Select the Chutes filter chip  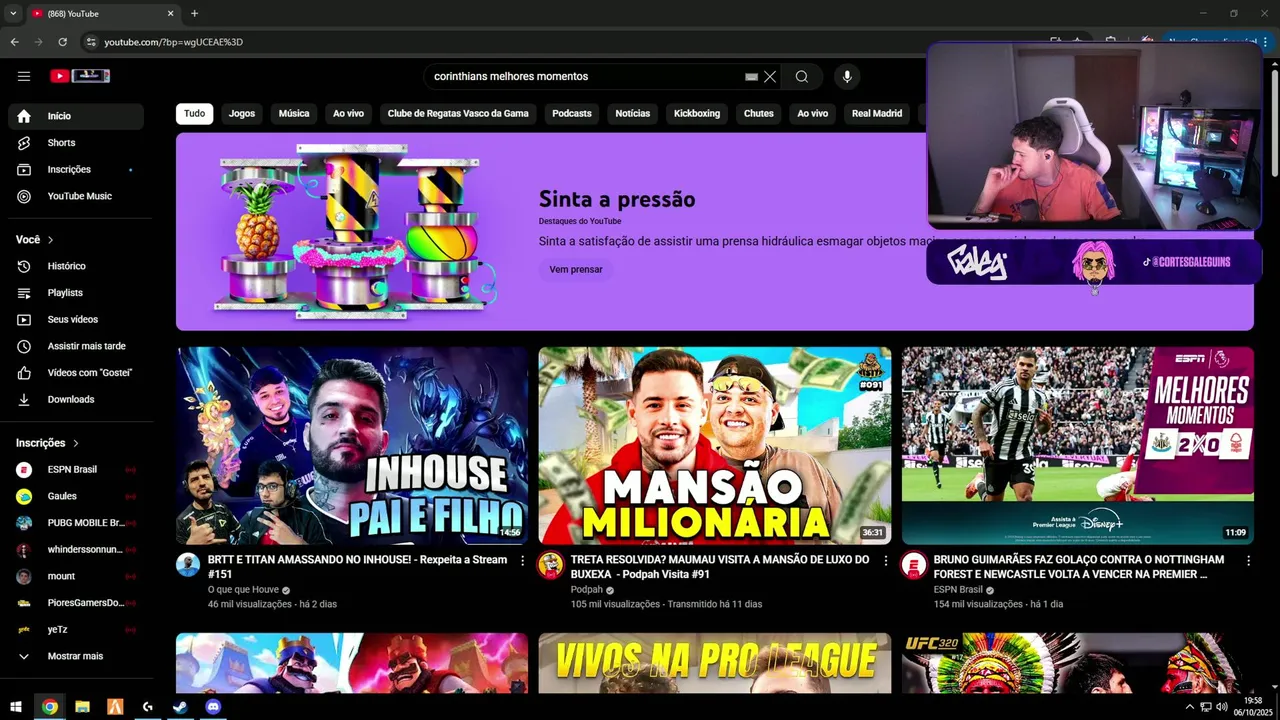[x=759, y=113]
